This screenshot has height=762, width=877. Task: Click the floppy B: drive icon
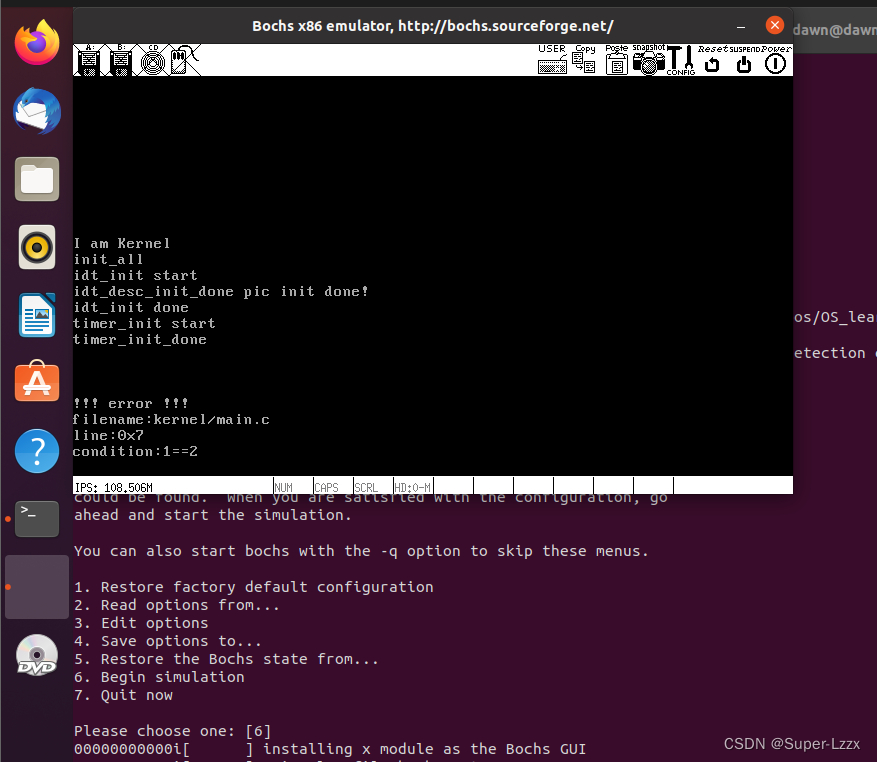[x=120, y=60]
